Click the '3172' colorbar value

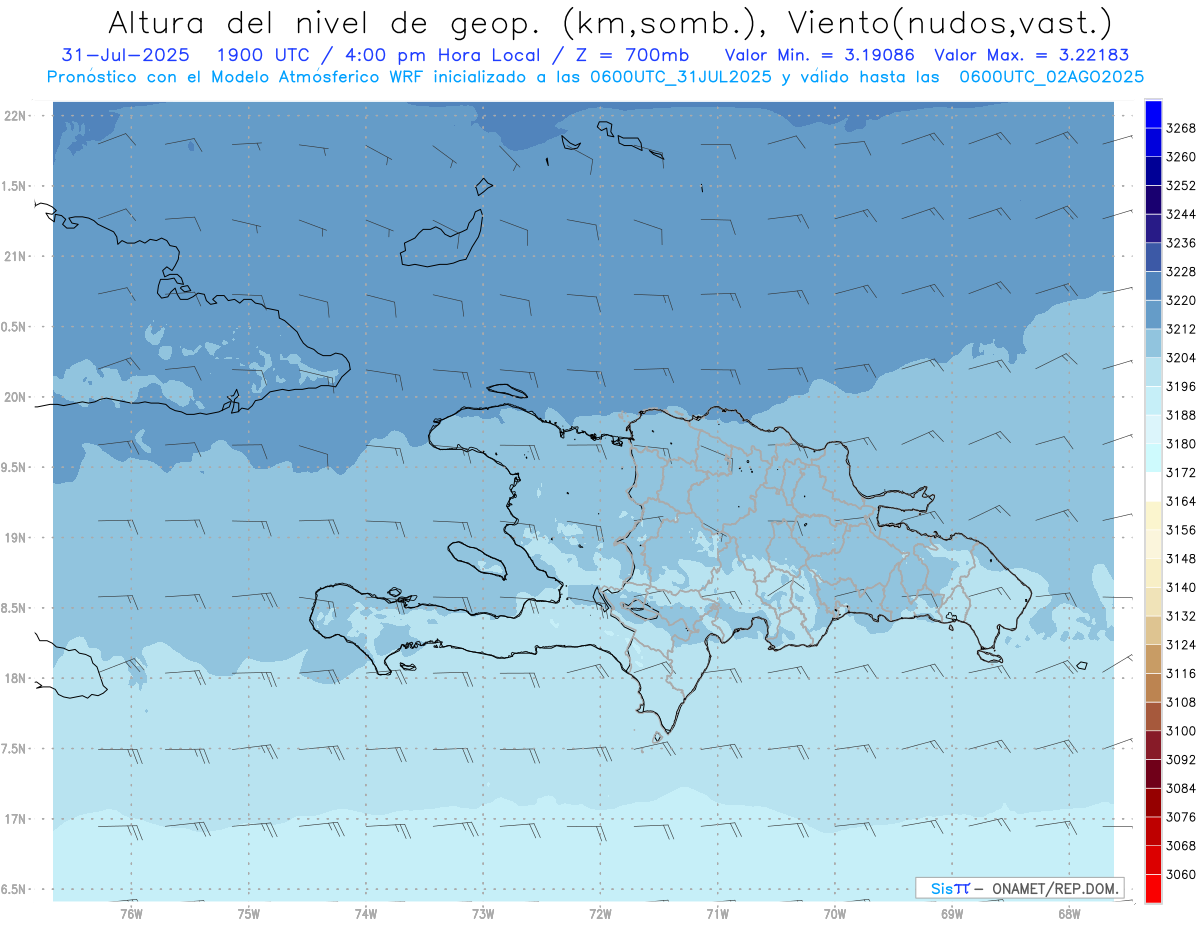coord(1181,472)
